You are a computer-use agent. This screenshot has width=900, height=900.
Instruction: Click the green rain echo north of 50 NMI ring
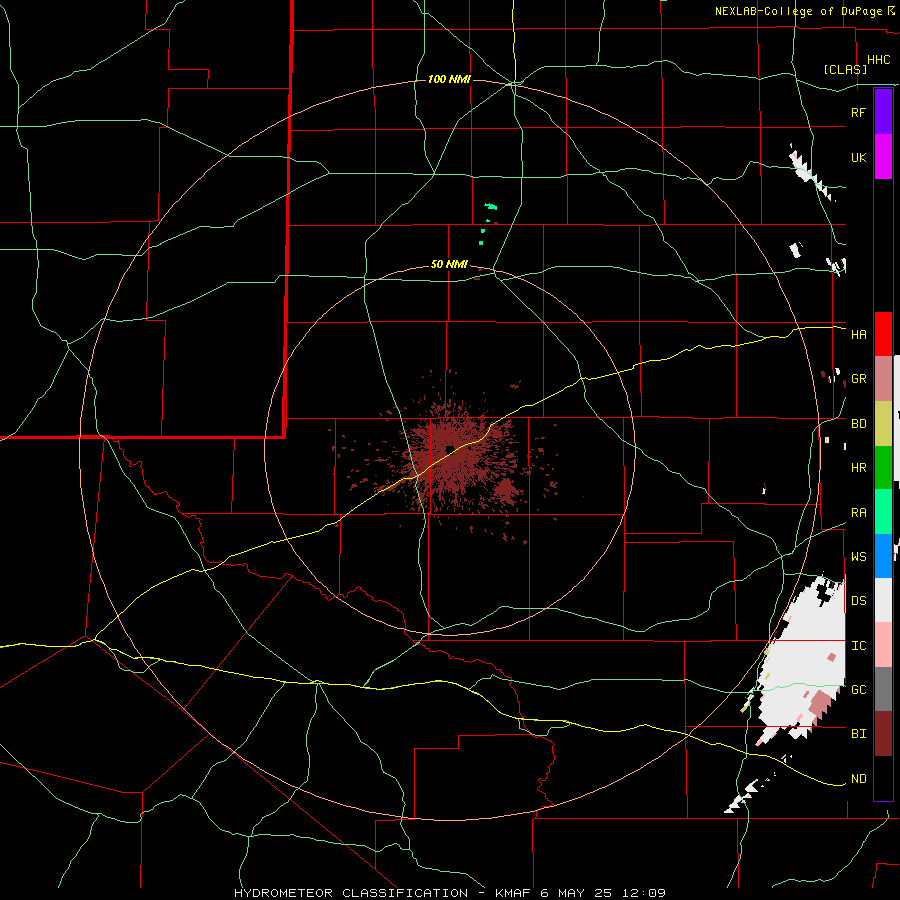click(x=490, y=206)
